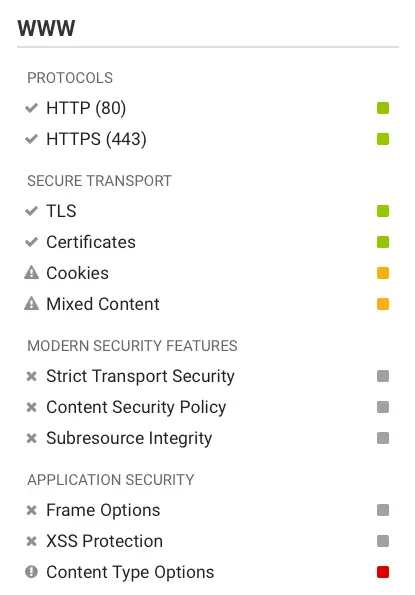Click the X icon beside Subresource Integrity
Viewport: 415px width, 595px height.
click(x=31, y=438)
